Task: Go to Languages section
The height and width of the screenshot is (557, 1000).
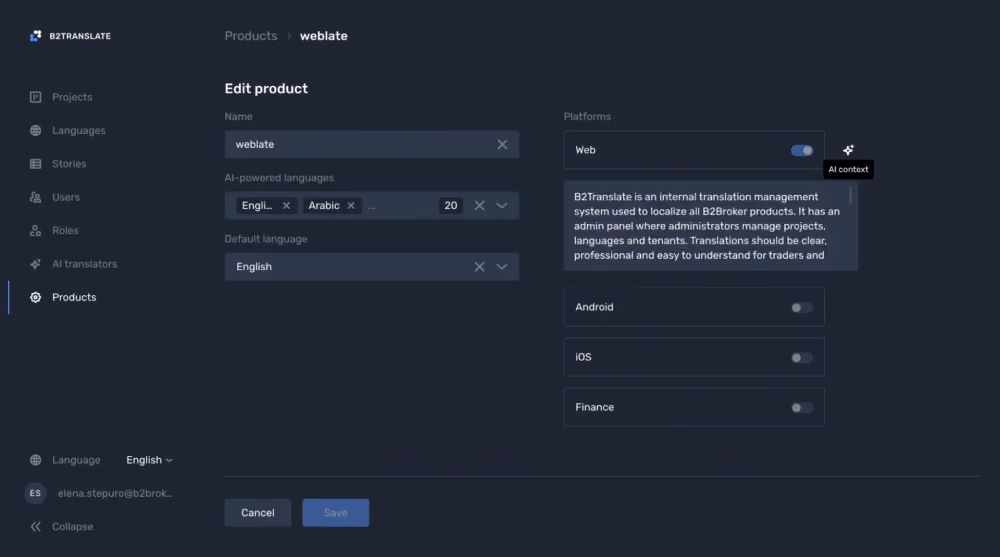Action: (x=78, y=130)
